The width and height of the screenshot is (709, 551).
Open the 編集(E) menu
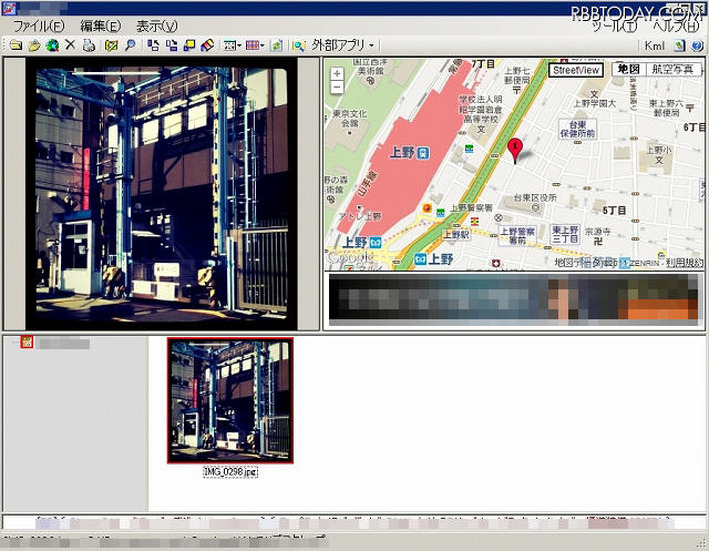pos(100,26)
